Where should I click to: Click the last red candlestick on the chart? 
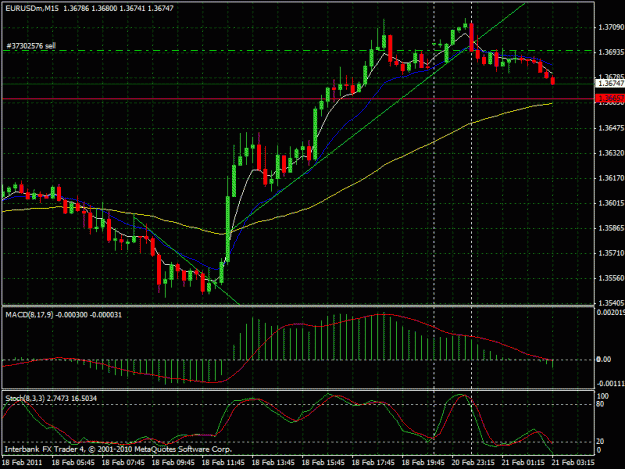[x=553, y=81]
